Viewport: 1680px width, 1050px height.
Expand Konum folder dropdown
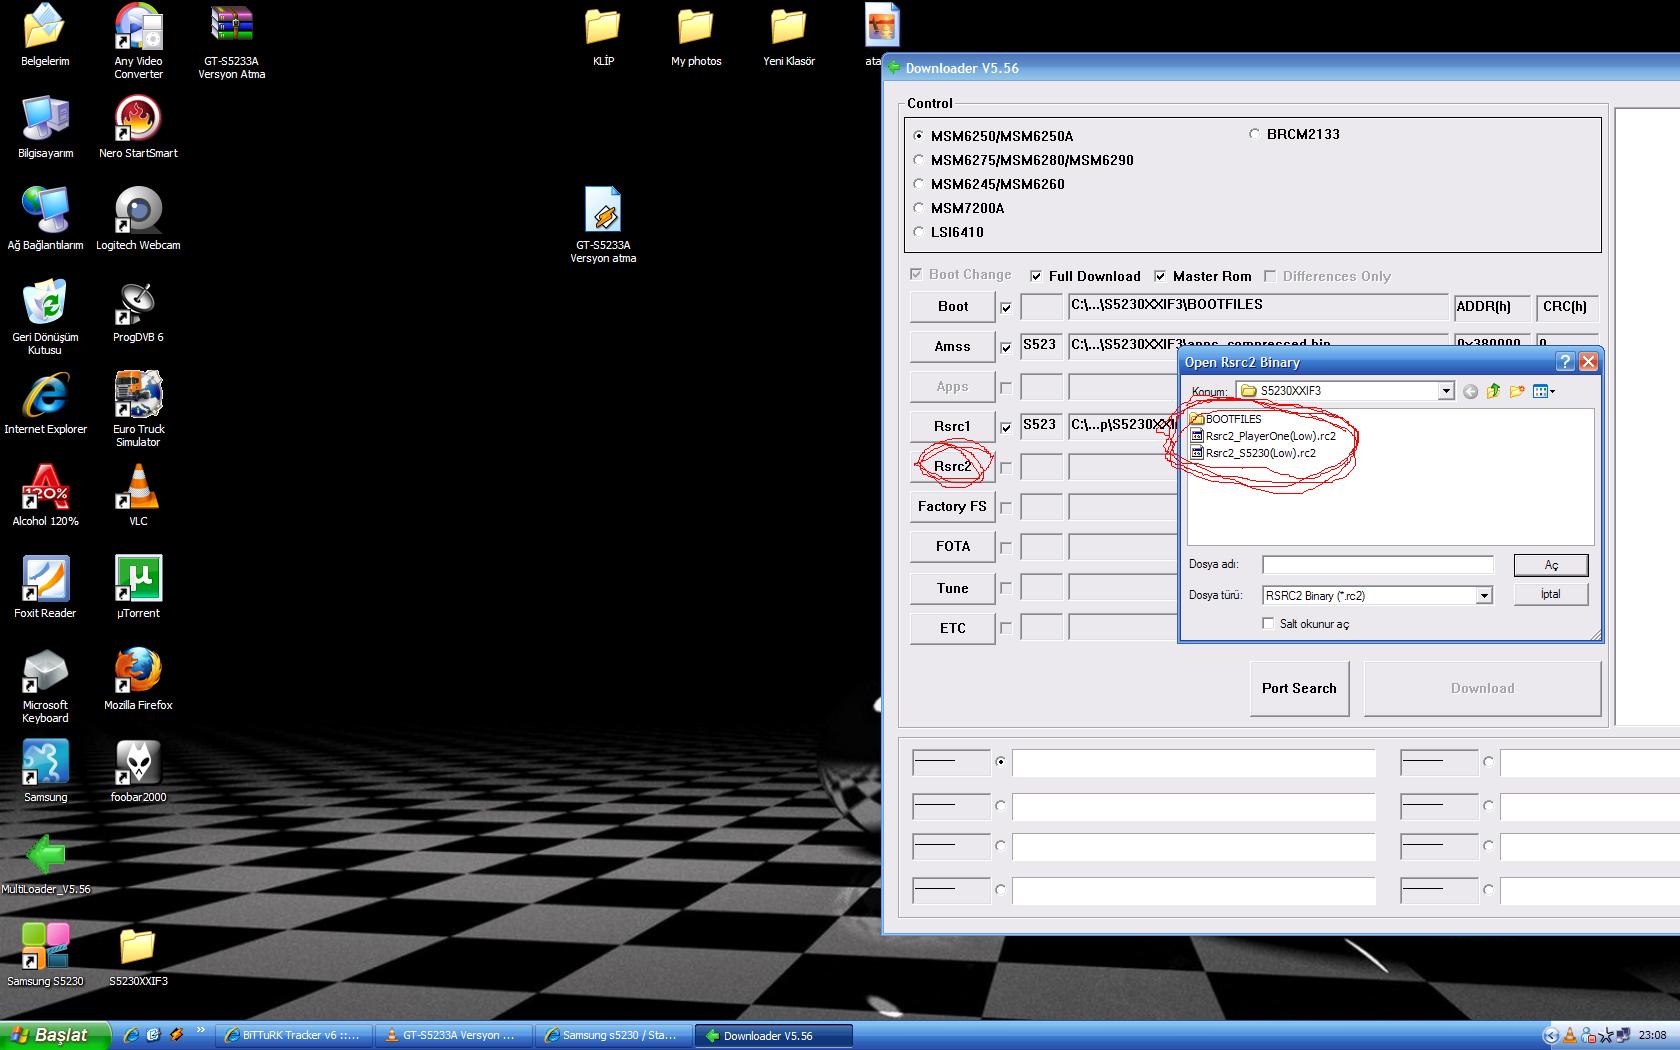pos(1446,391)
